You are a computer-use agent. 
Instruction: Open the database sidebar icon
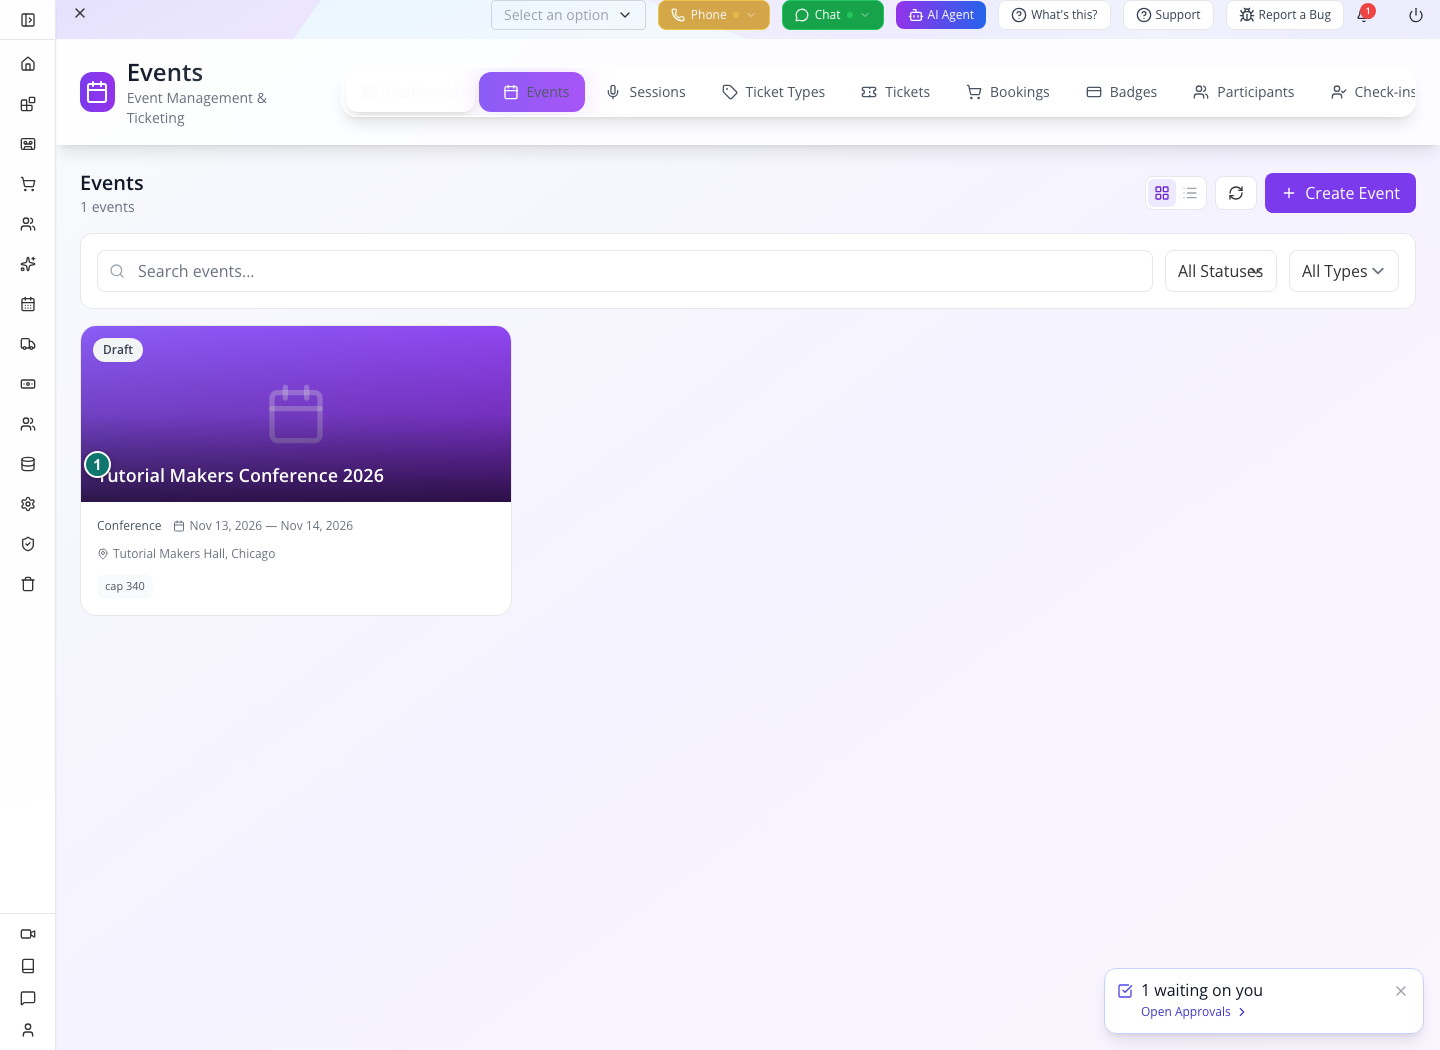[28, 464]
